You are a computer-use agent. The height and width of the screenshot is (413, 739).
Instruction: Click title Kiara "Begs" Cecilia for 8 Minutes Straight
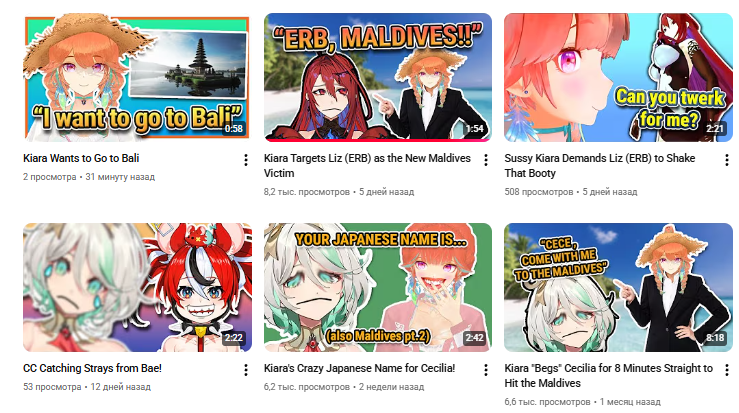coord(608,375)
